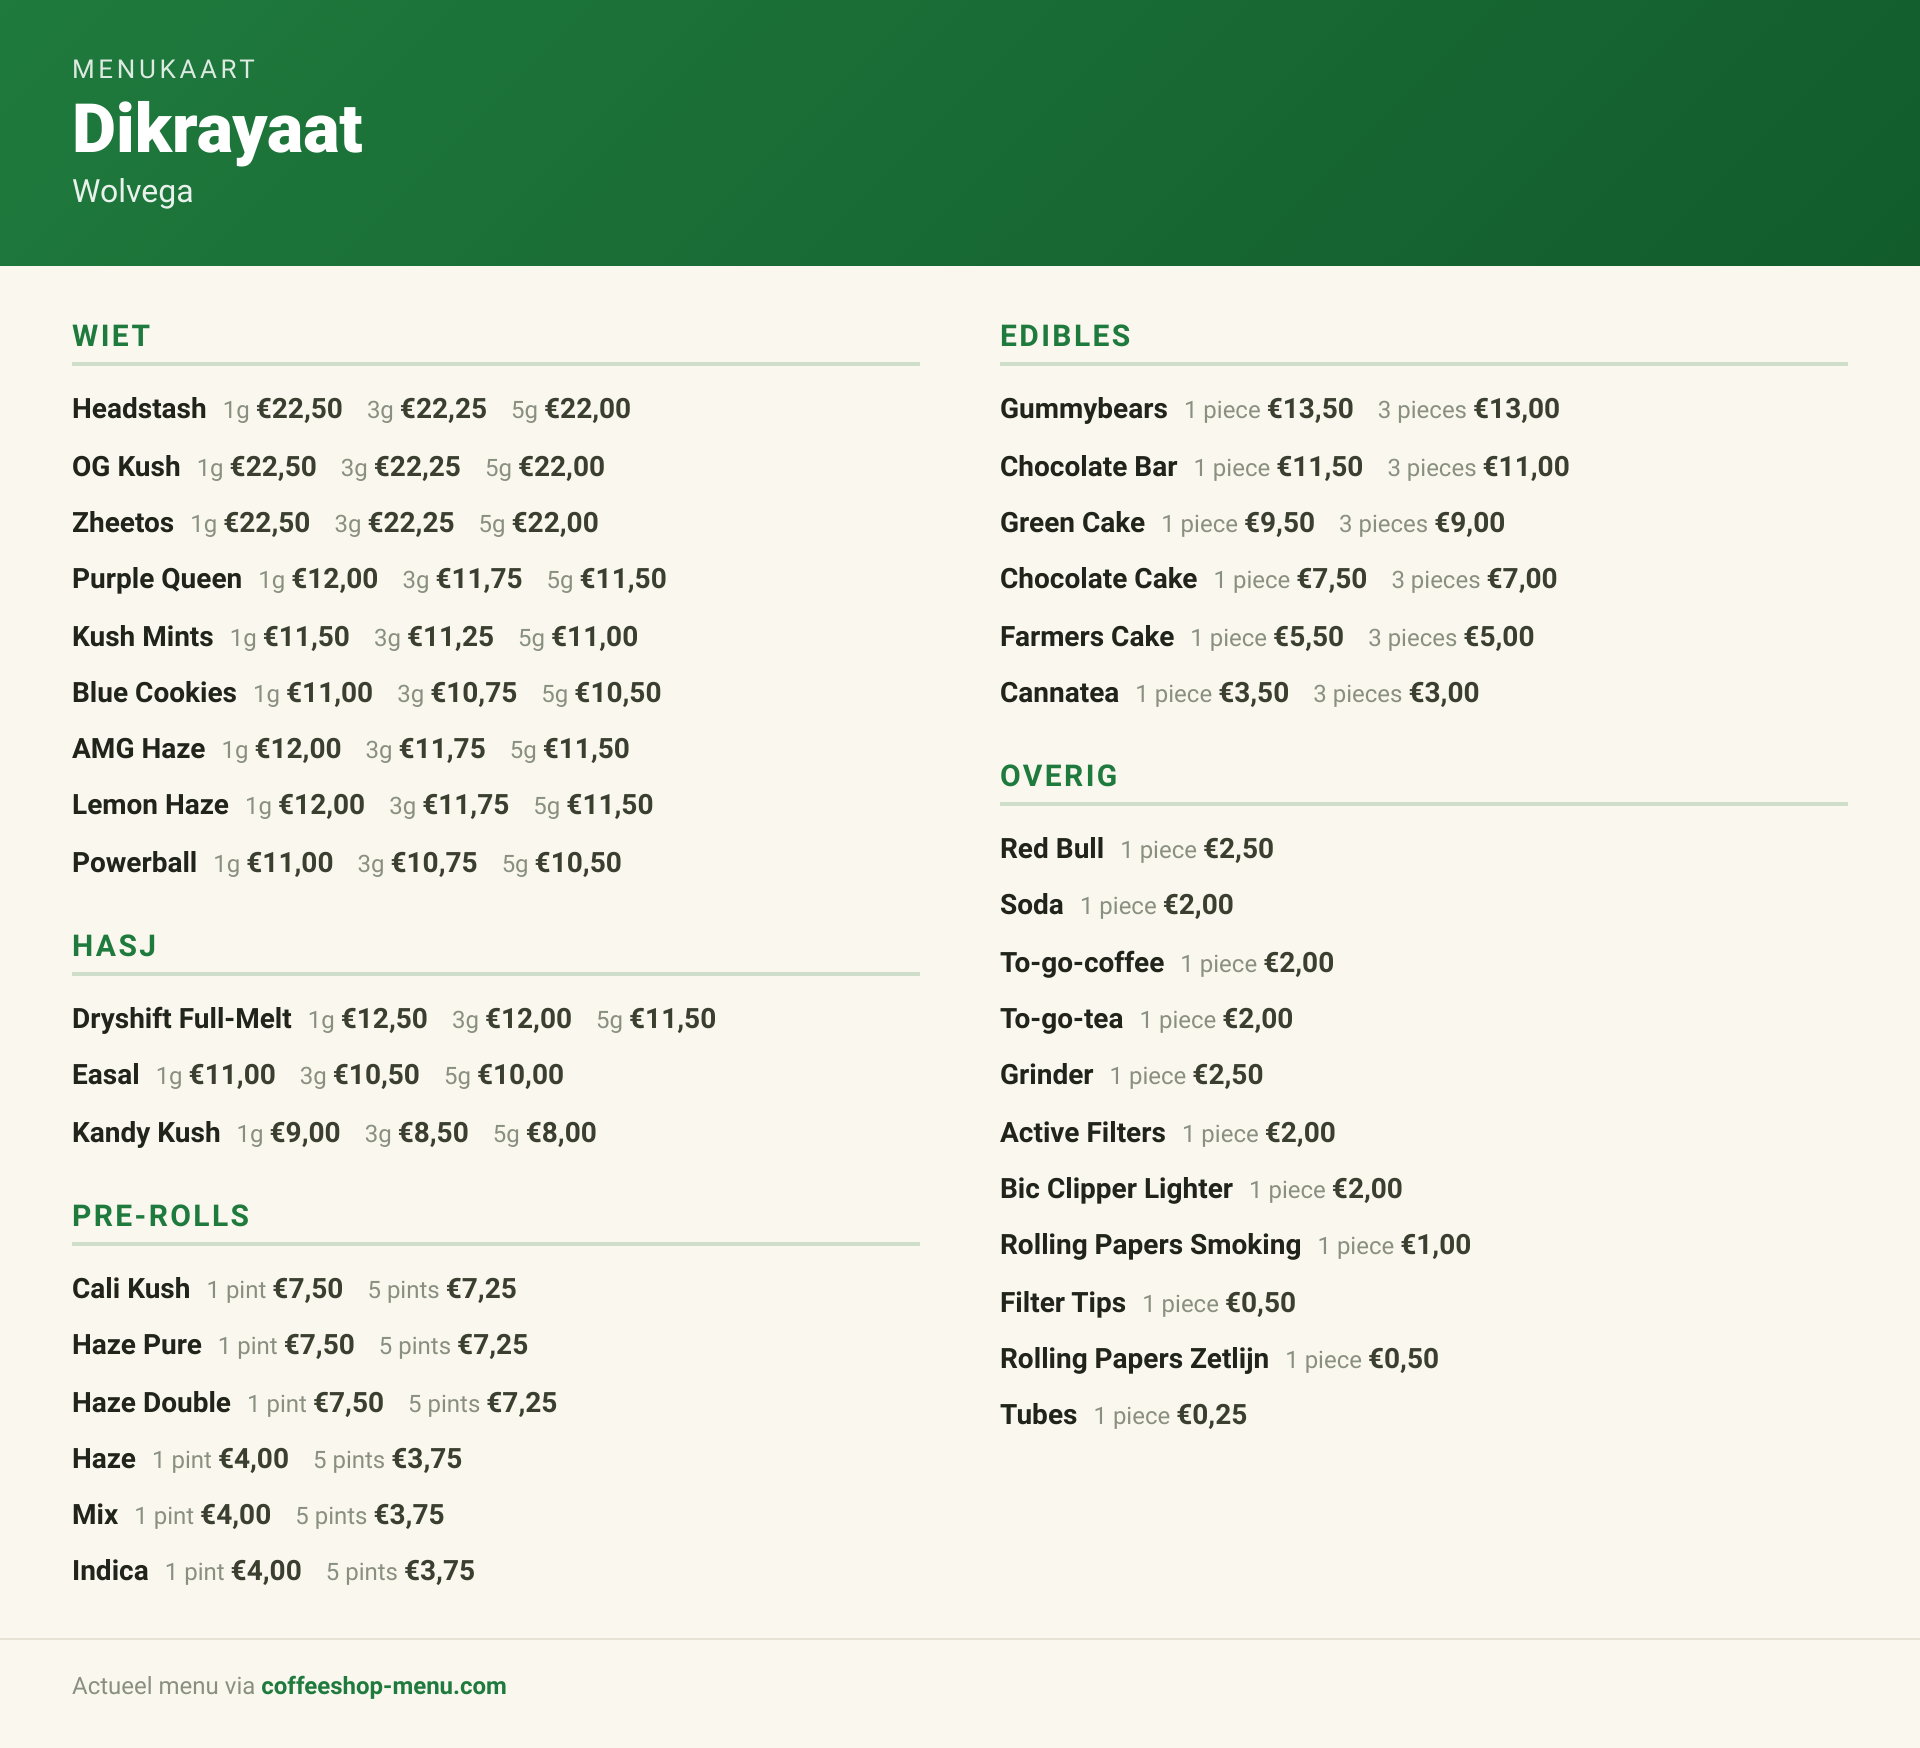
Task: Click the Active Filters item name
Action: (x=1083, y=1133)
